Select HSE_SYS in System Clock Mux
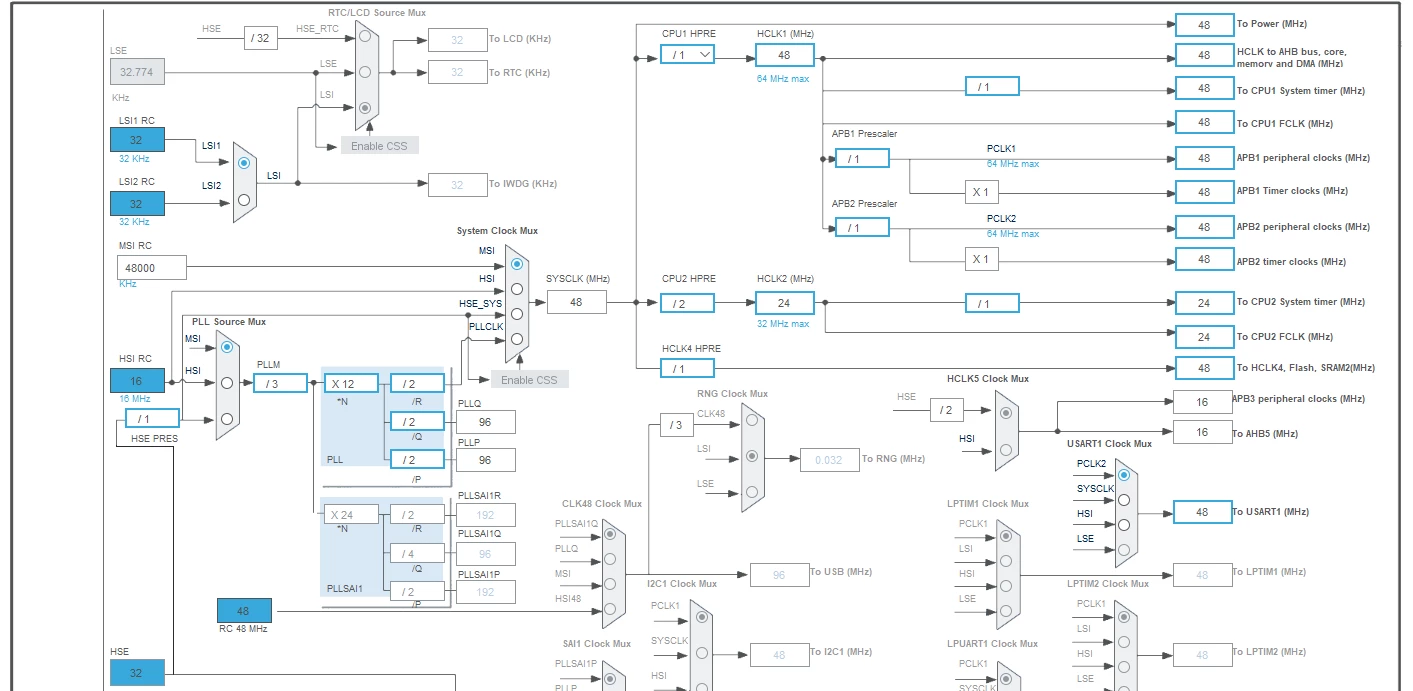The height and width of the screenshot is (691, 1413). (x=516, y=314)
